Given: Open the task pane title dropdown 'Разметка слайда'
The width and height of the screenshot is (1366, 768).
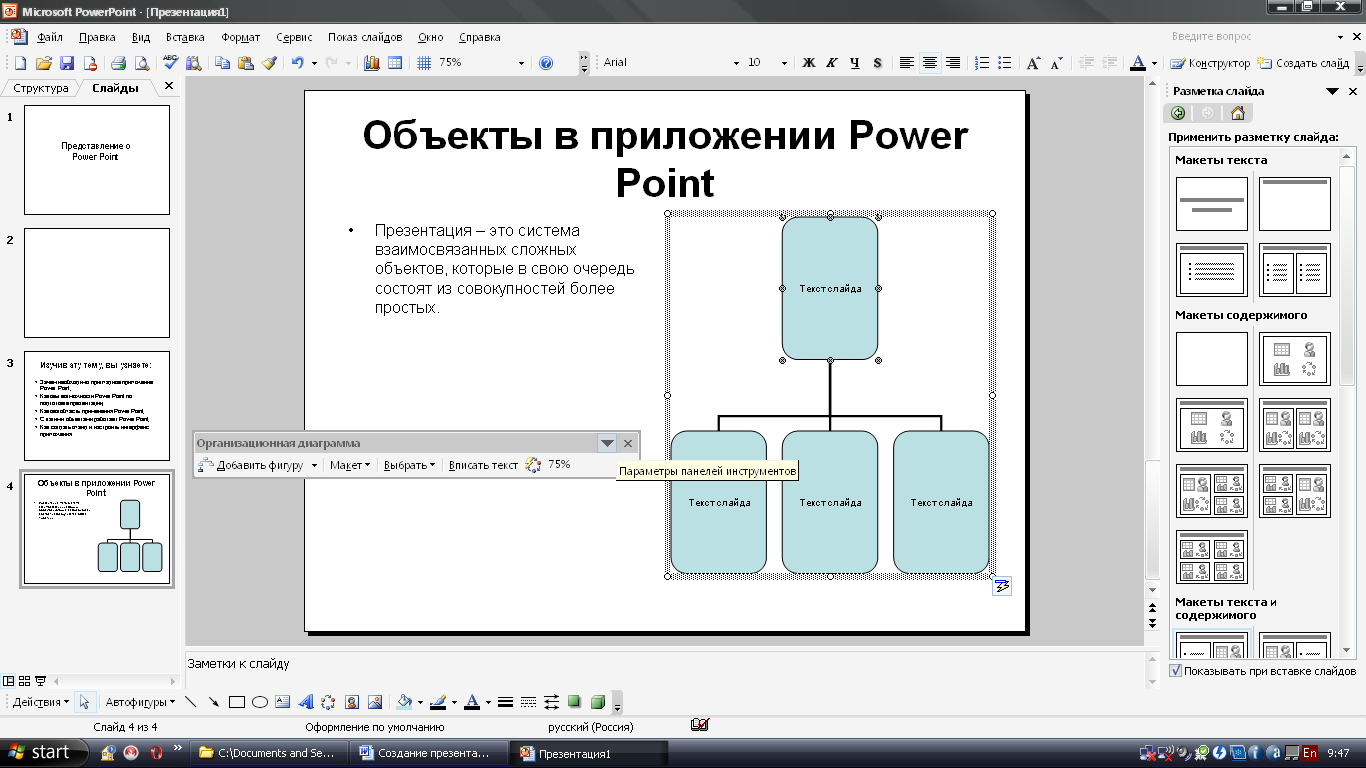Looking at the screenshot, I should [x=1333, y=91].
